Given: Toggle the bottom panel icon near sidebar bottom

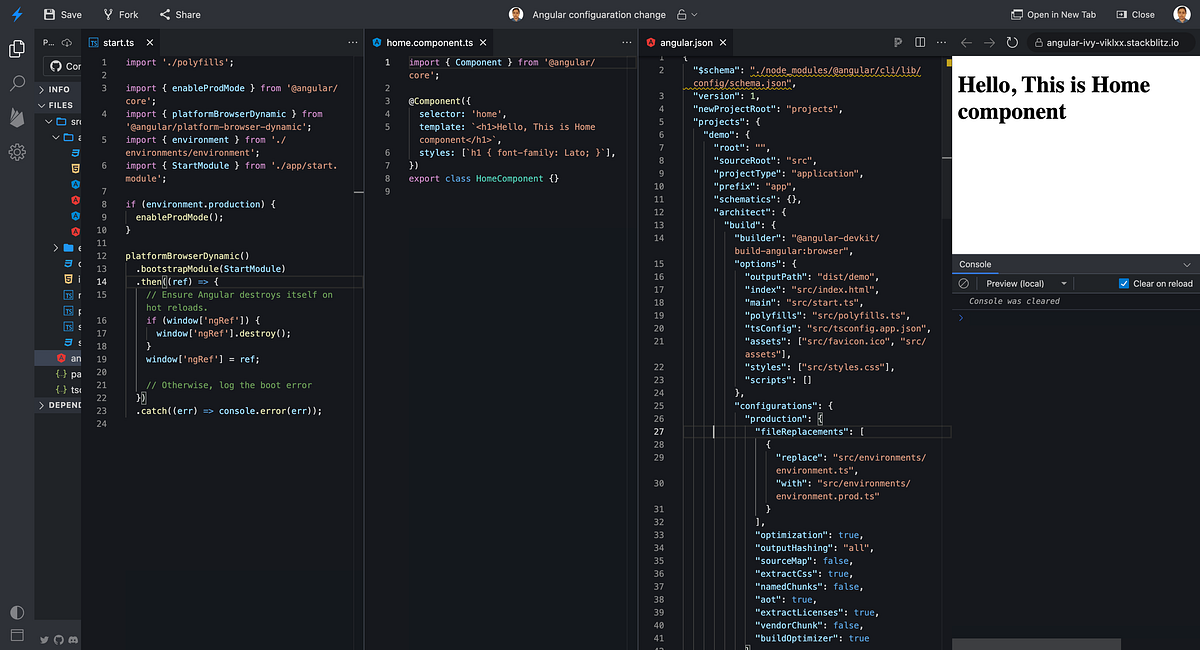Looking at the screenshot, I should [x=16, y=636].
